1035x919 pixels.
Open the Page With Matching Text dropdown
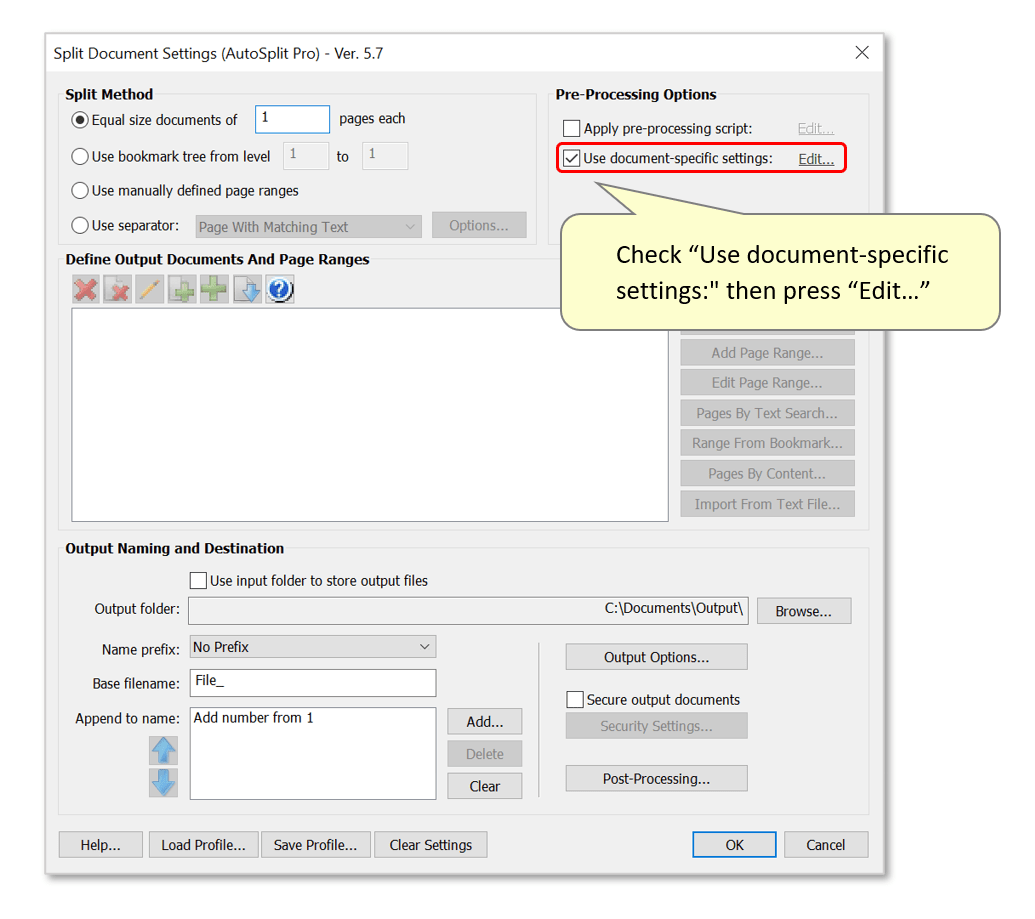click(308, 226)
